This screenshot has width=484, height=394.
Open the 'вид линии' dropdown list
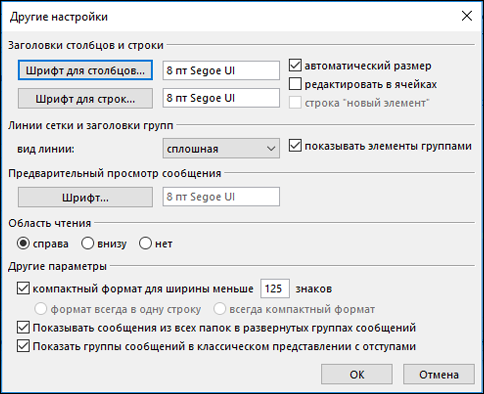(221, 148)
